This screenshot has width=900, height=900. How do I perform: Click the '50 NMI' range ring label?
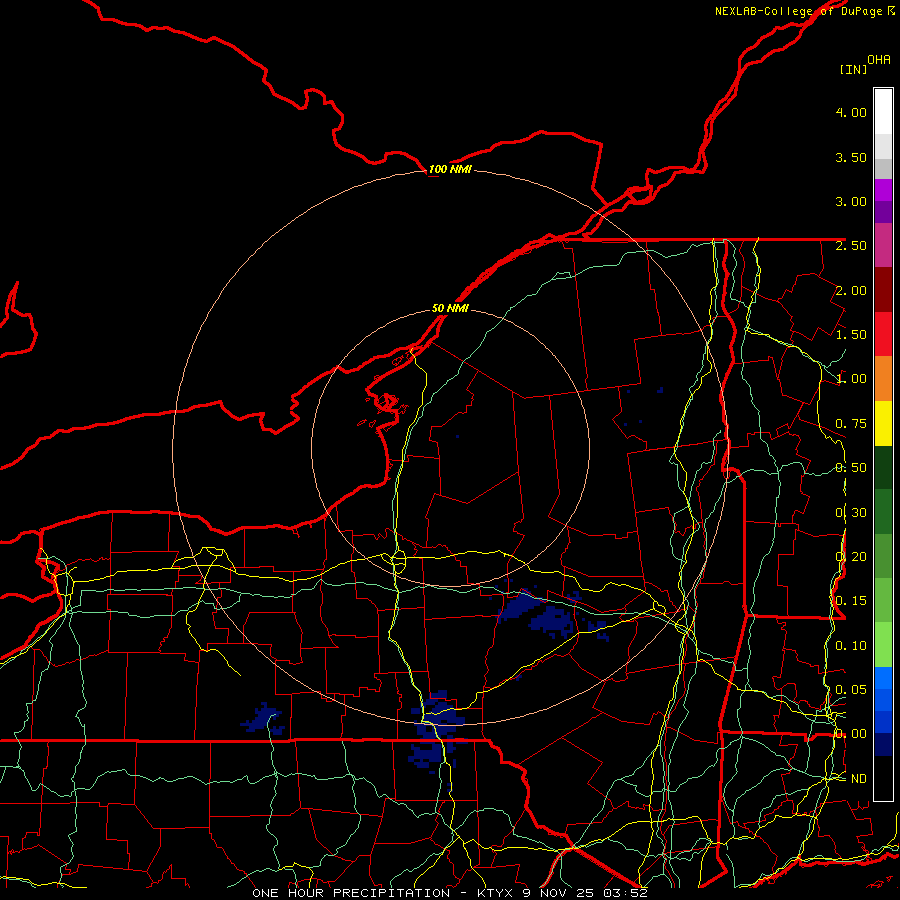point(450,308)
